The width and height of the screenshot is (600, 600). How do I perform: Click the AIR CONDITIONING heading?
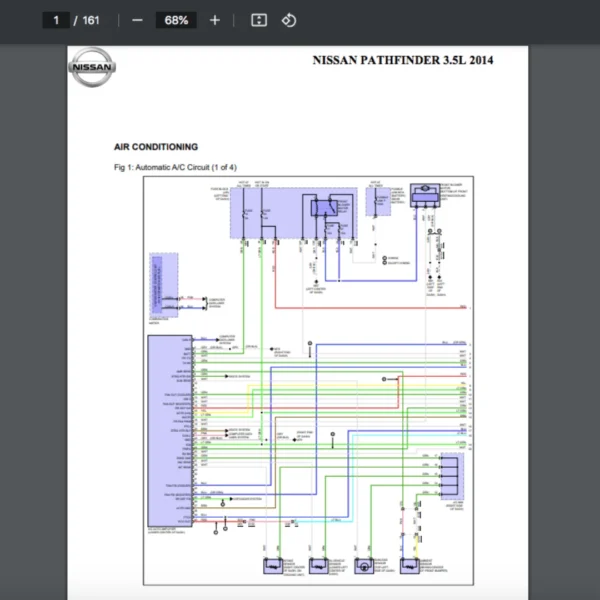(x=156, y=147)
